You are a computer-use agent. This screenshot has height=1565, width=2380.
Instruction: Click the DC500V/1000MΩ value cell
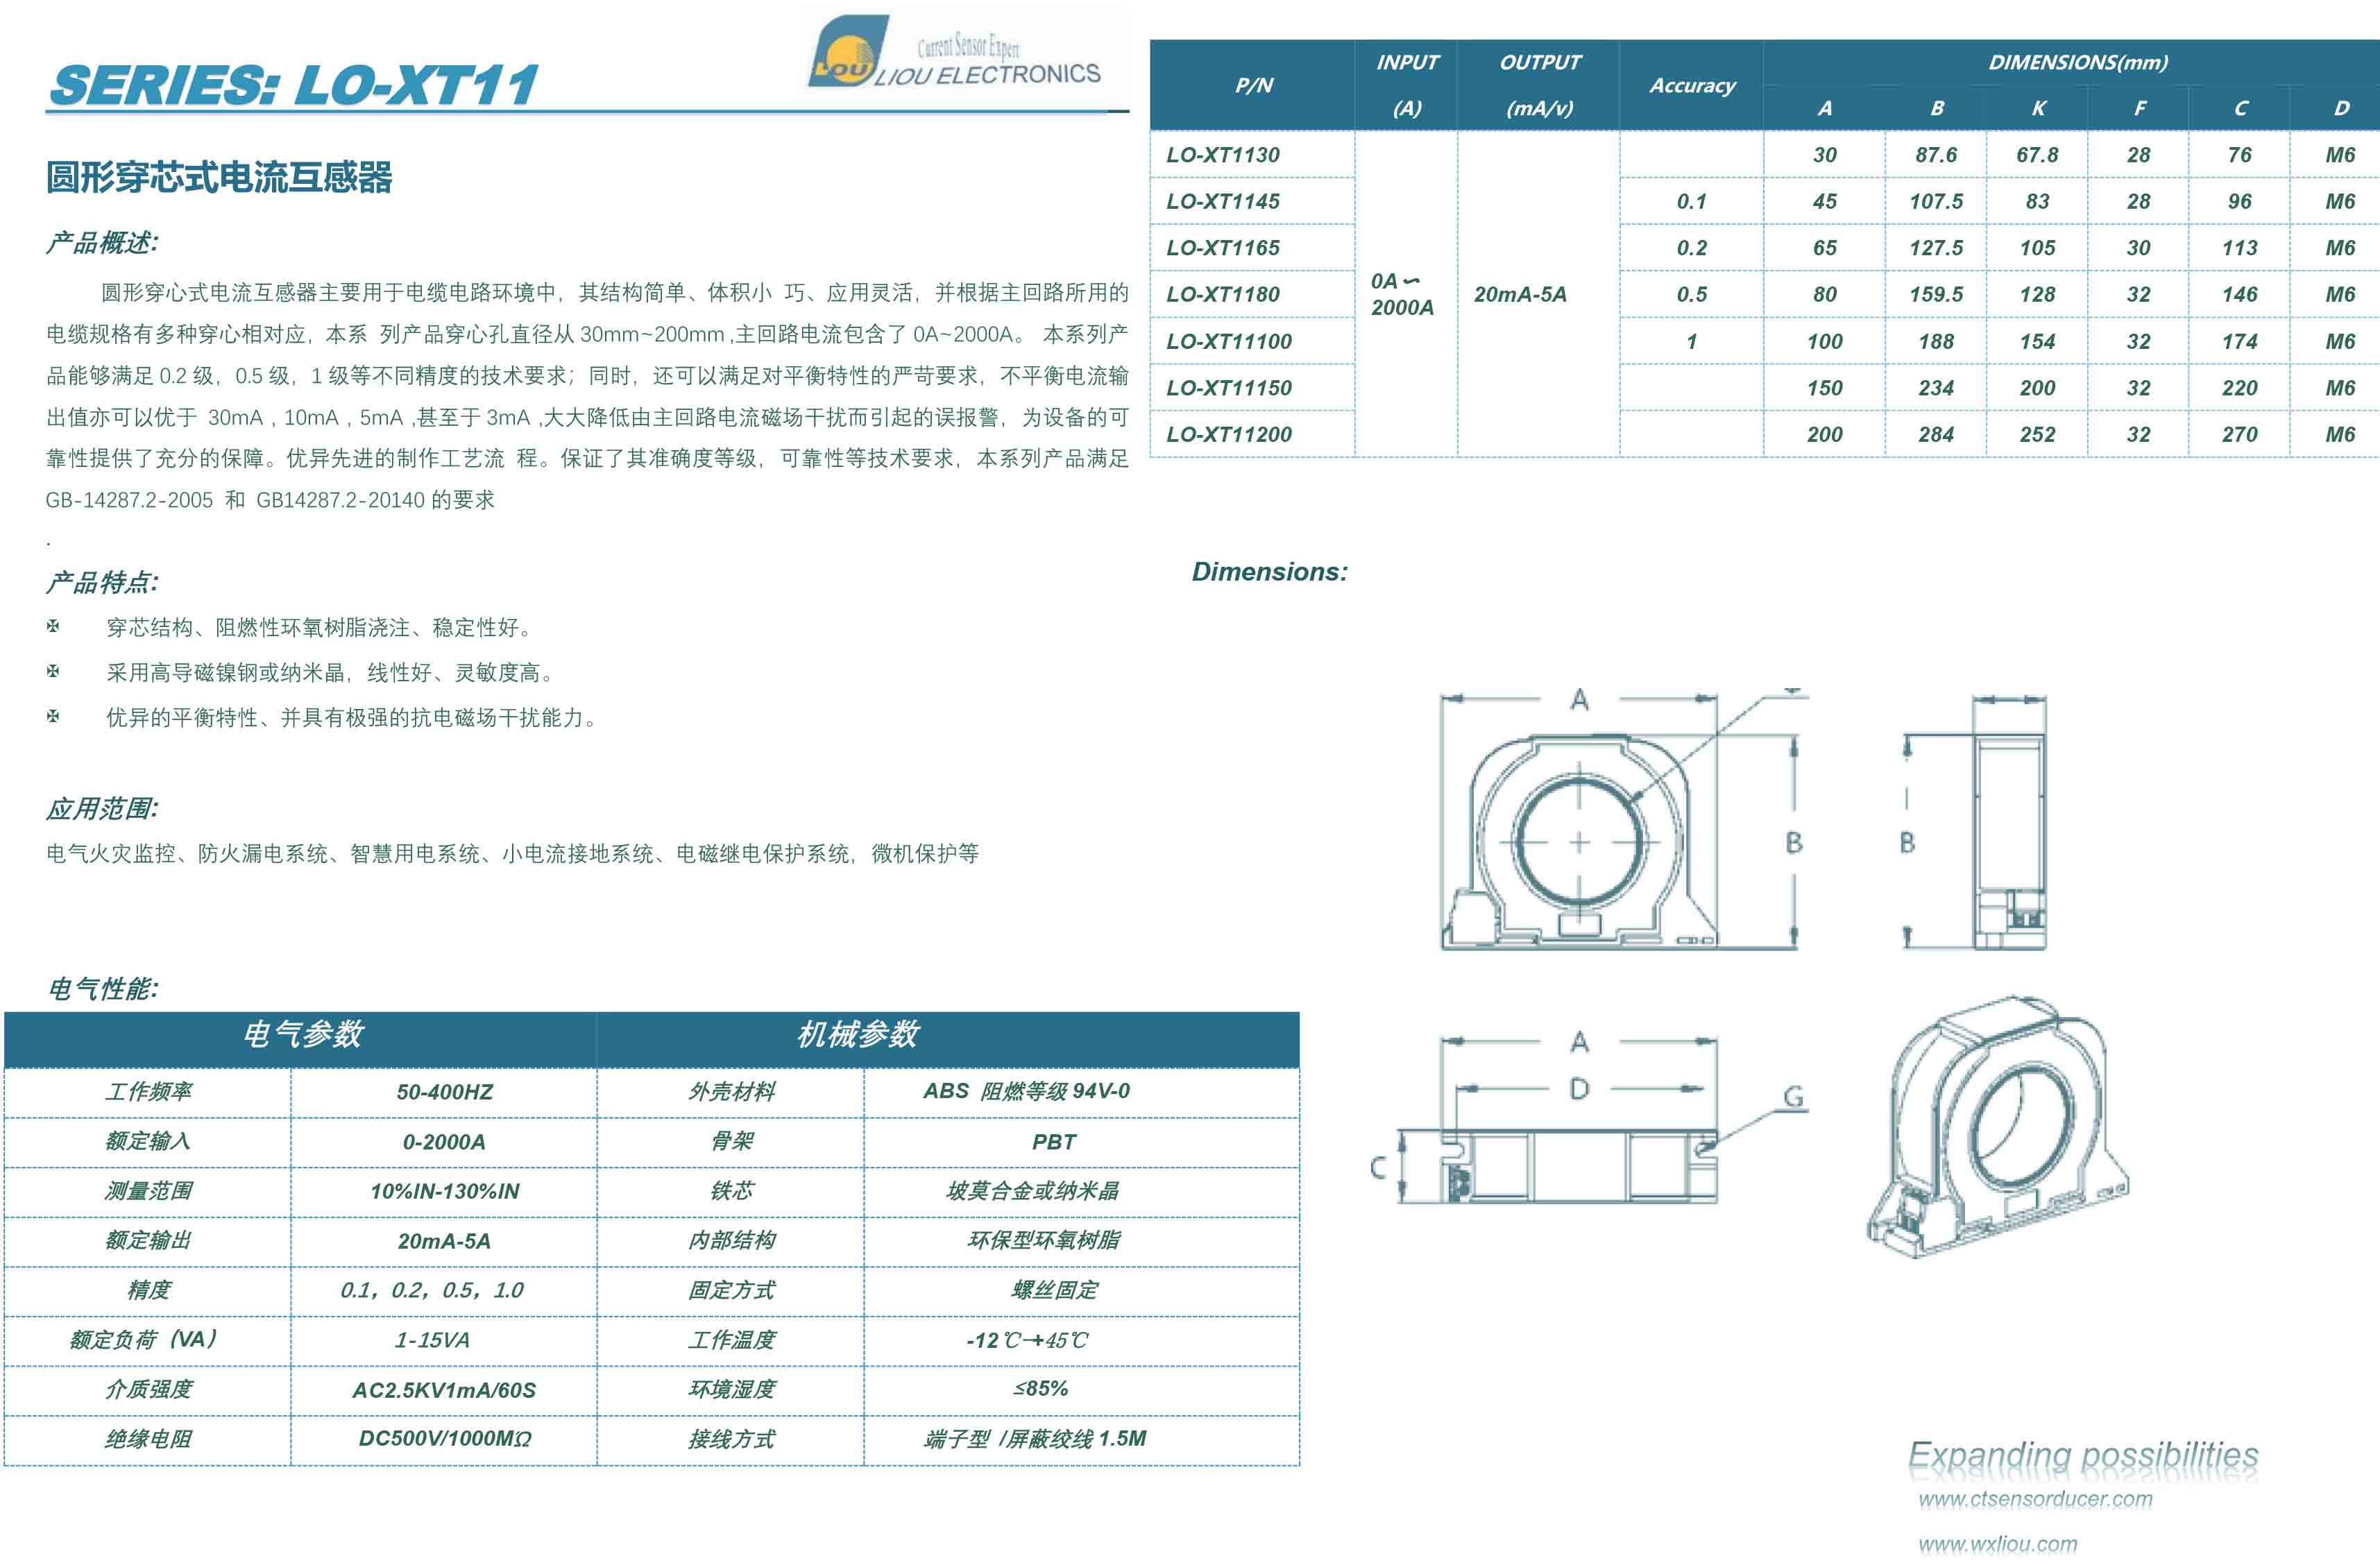click(444, 1439)
